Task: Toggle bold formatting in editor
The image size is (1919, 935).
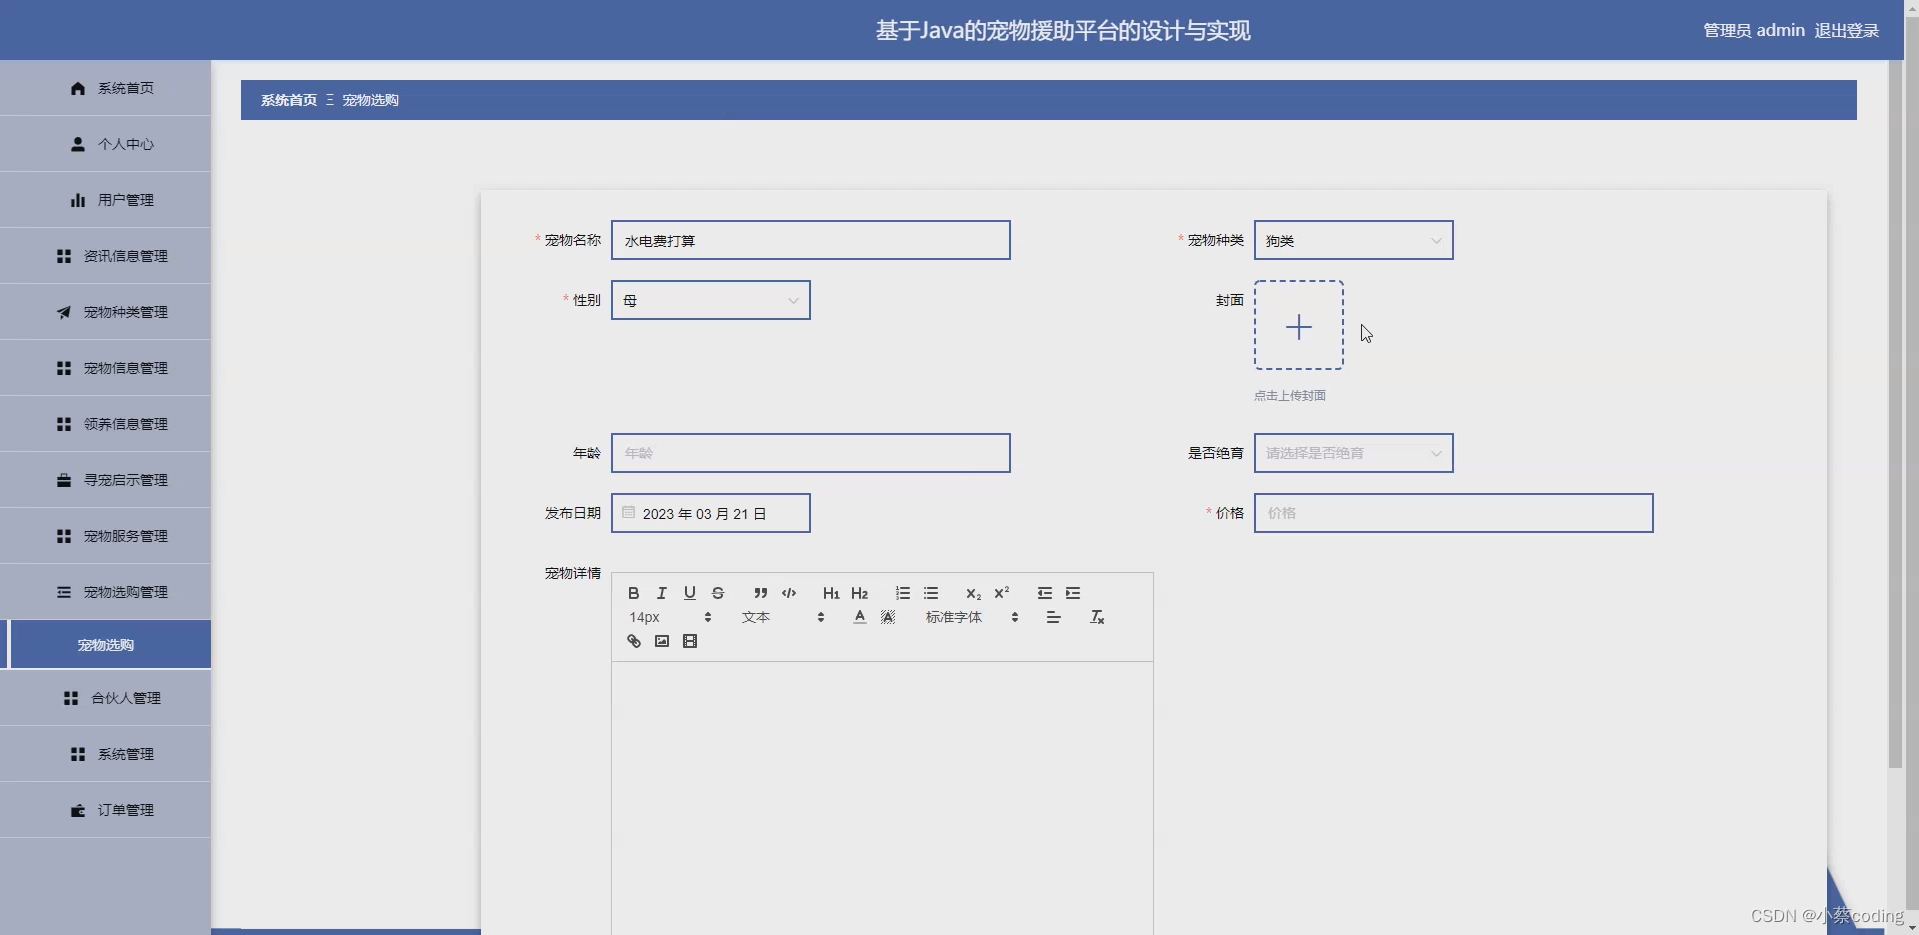Action: [633, 593]
